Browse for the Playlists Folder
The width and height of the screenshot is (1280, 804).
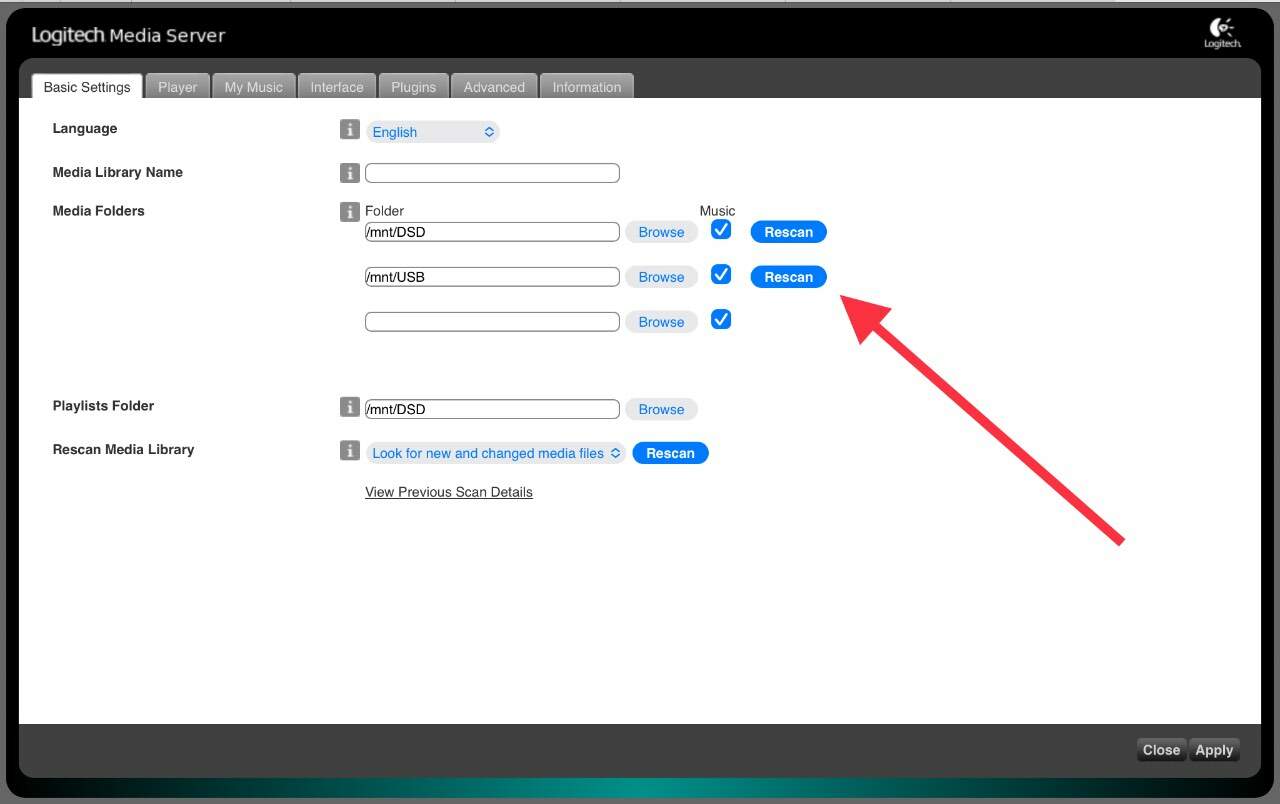point(661,409)
